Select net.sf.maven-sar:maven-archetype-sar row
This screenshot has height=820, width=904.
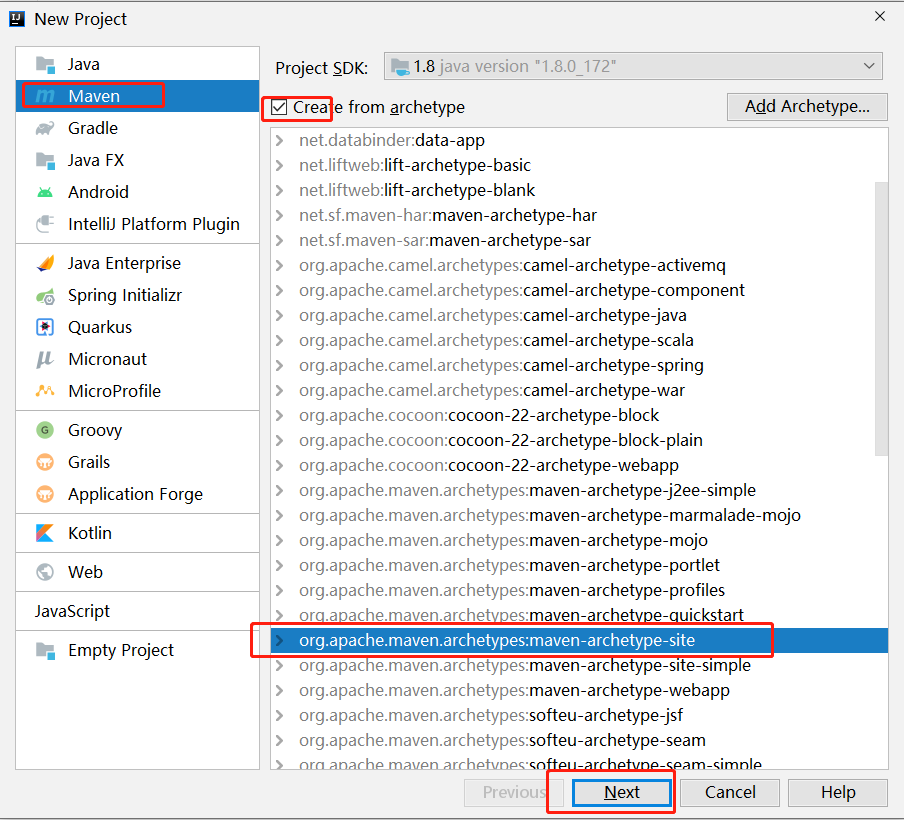[x=579, y=240]
